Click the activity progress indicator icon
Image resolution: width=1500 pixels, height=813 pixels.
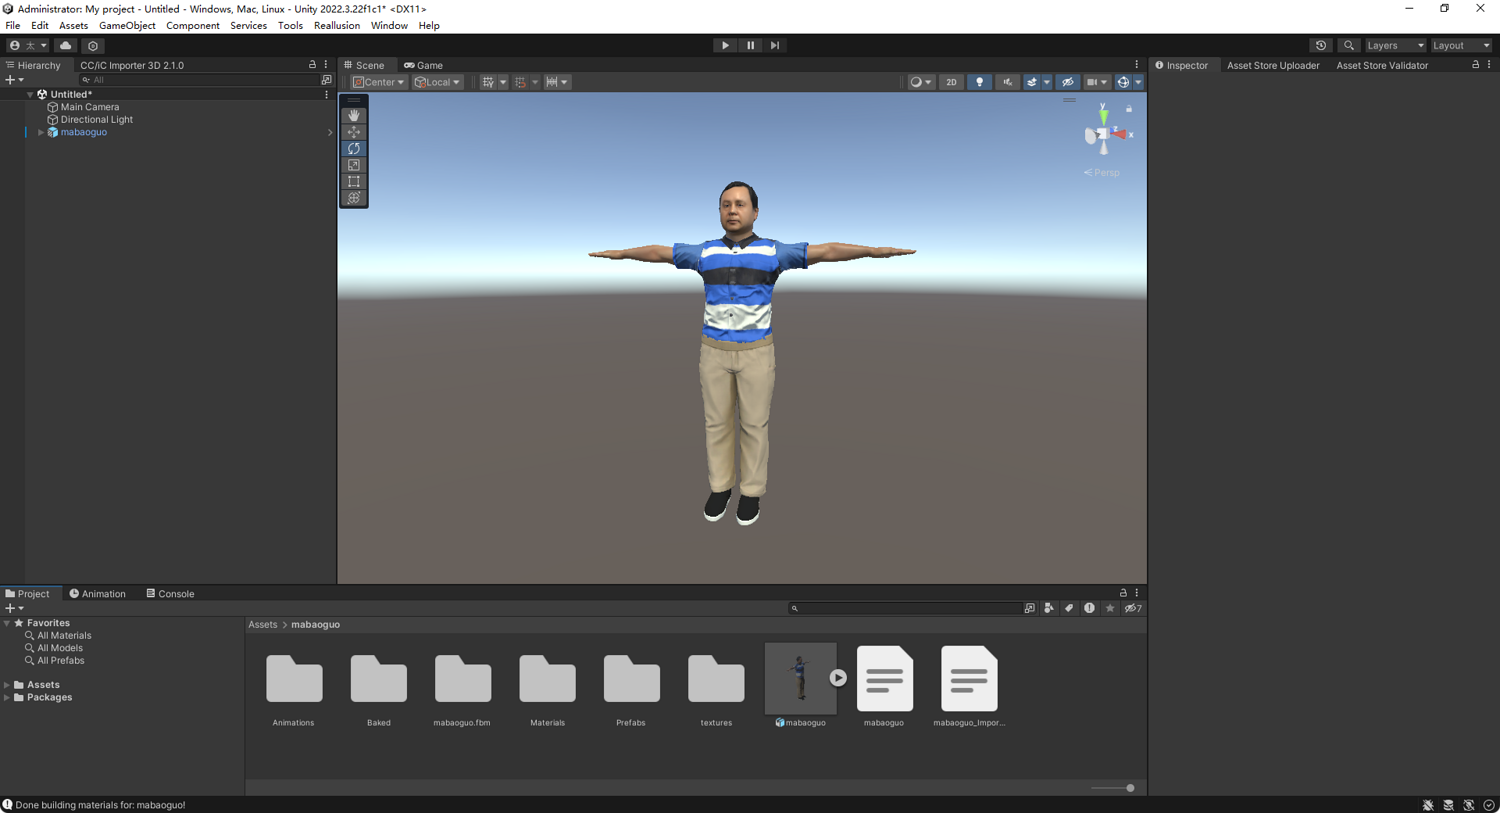[1489, 805]
